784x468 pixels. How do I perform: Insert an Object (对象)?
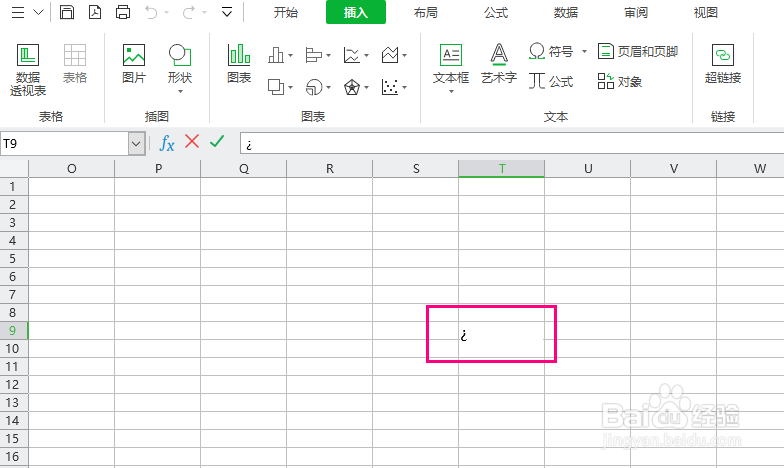click(x=620, y=81)
